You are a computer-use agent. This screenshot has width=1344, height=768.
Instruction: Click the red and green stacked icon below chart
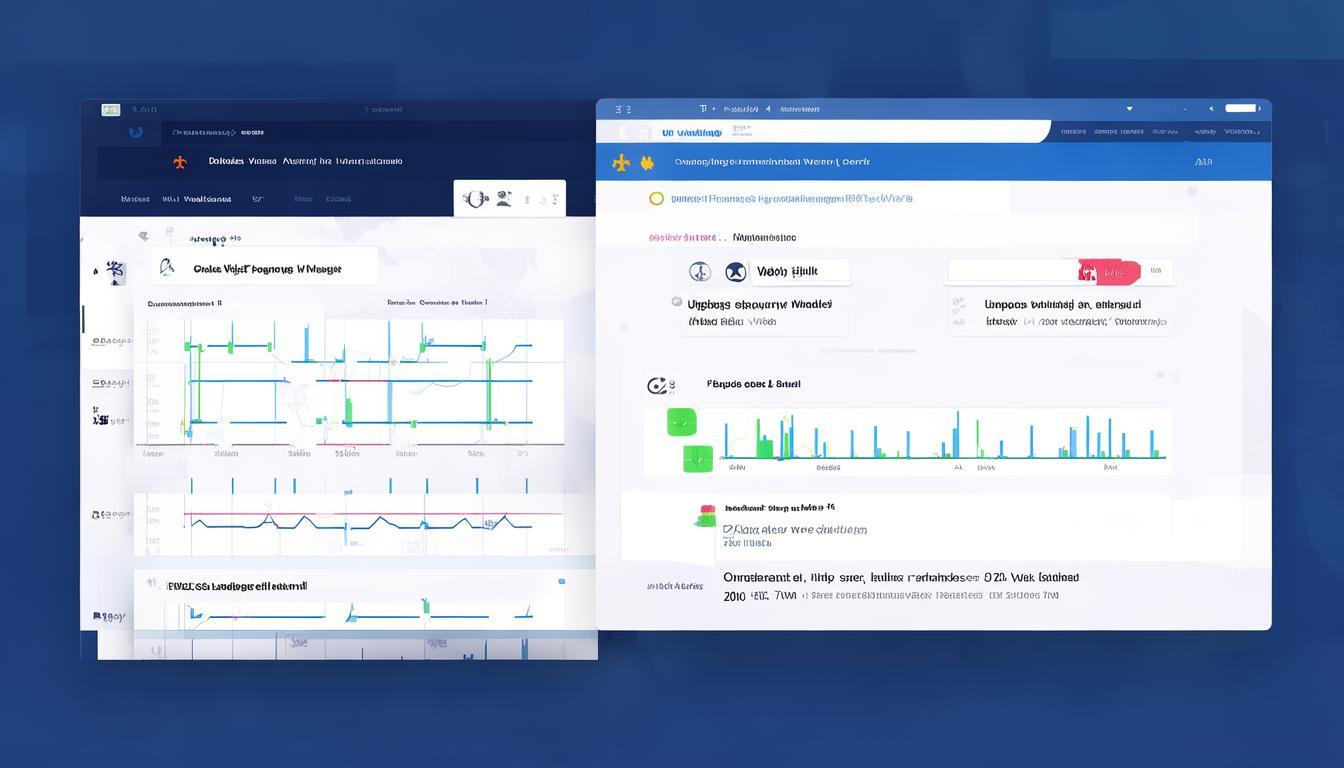click(x=706, y=515)
